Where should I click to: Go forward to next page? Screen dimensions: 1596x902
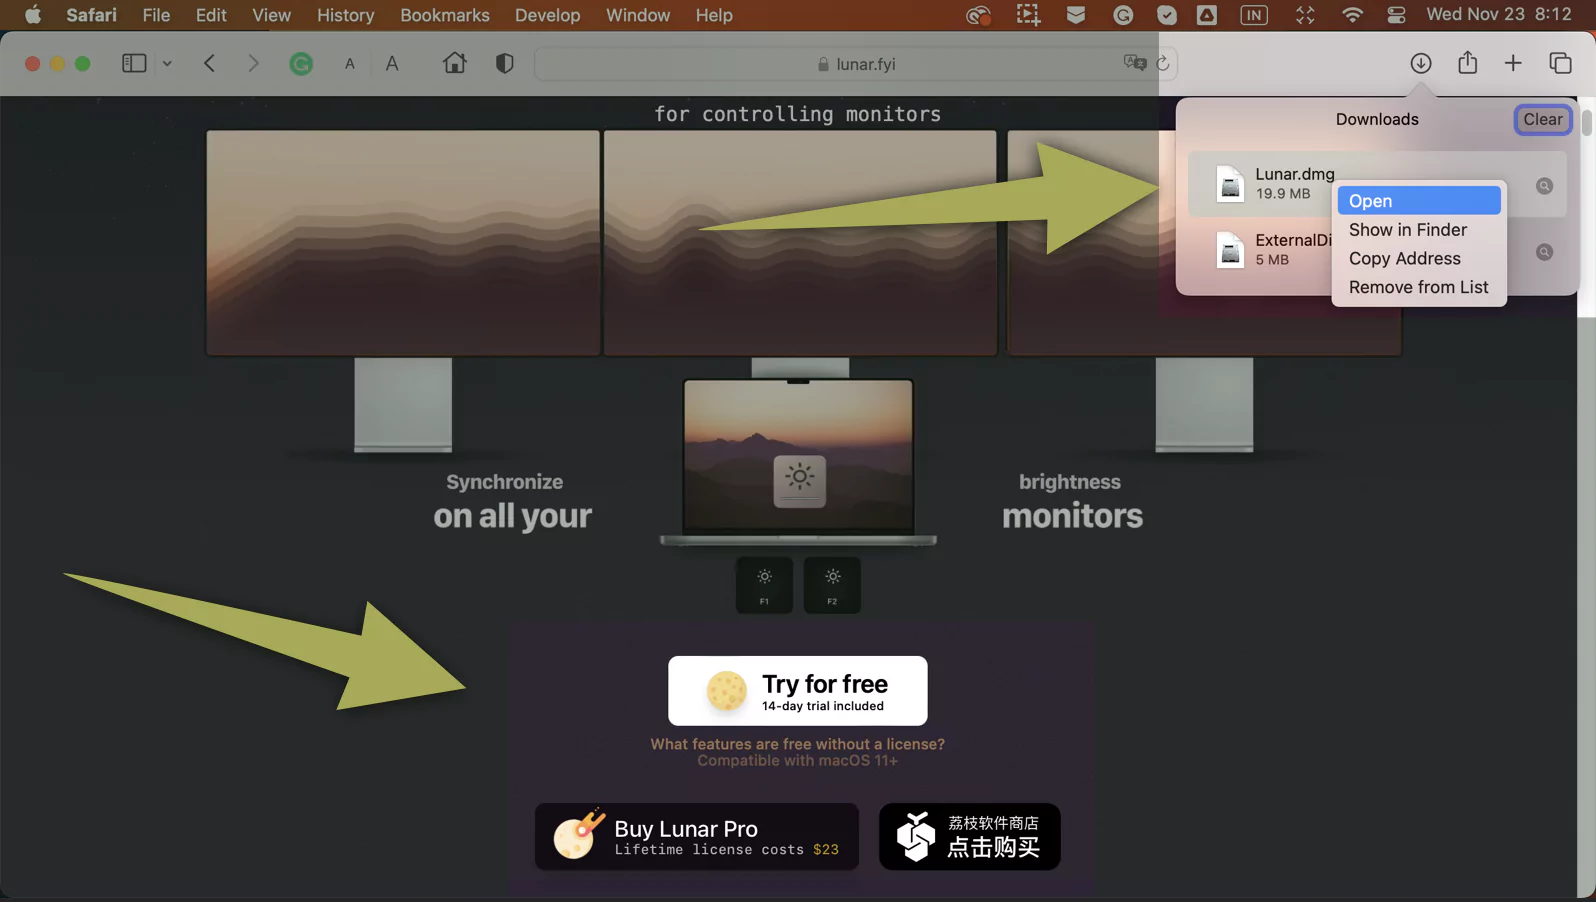[x=253, y=63]
